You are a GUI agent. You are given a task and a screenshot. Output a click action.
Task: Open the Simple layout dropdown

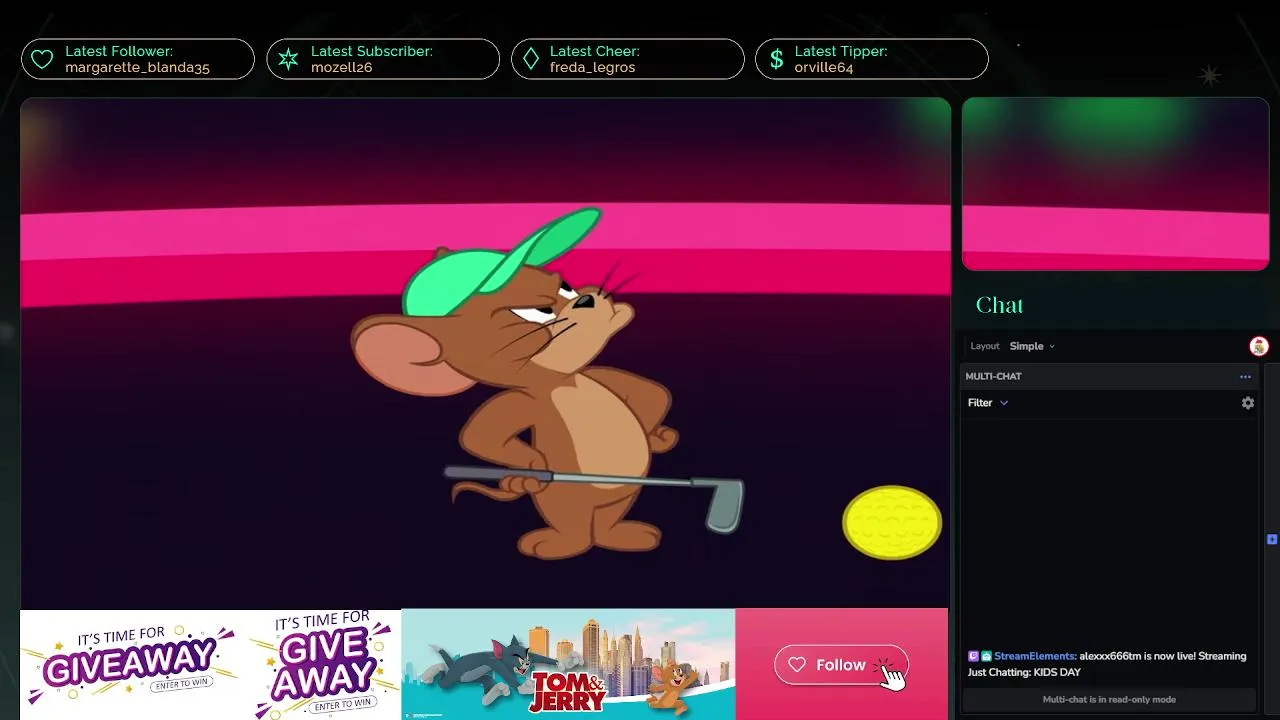[x=1032, y=346]
